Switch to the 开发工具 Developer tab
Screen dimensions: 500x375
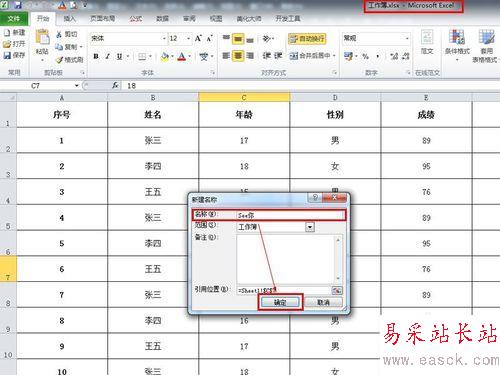click(288, 19)
